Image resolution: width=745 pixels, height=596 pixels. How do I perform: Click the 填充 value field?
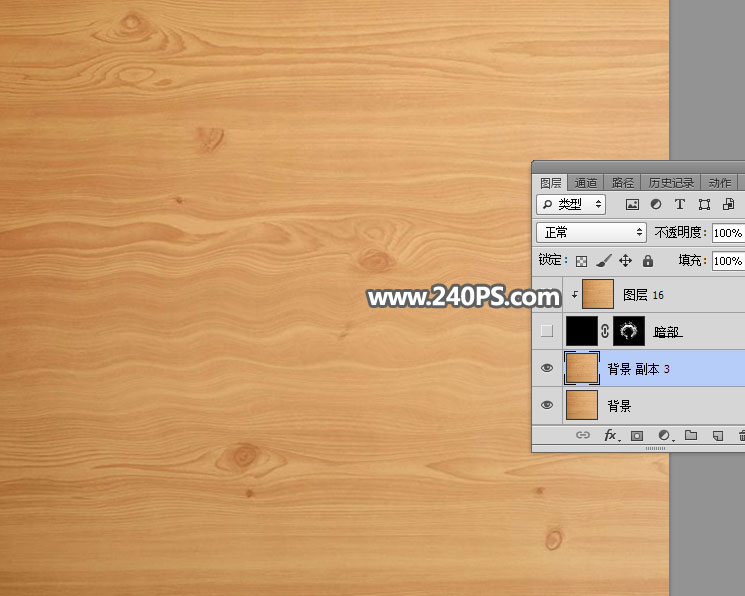tap(728, 261)
